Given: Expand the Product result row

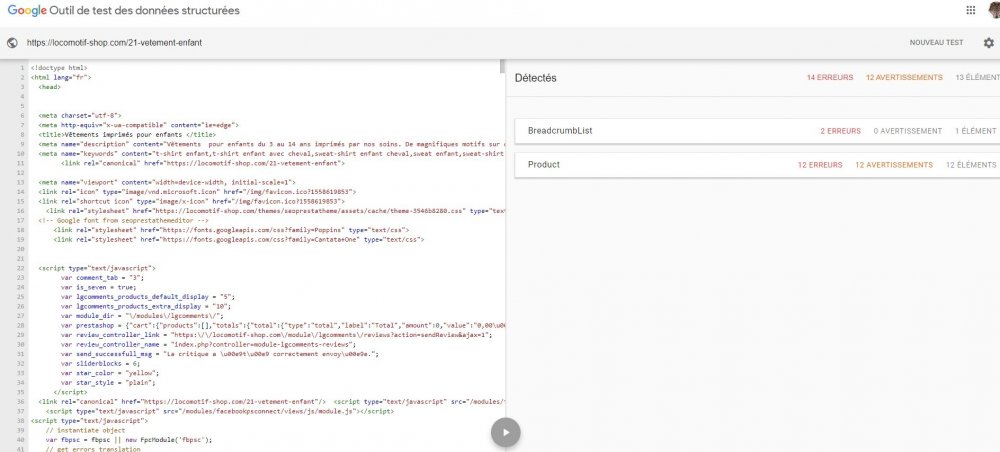Looking at the screenshot, I should tap(757, 164).
